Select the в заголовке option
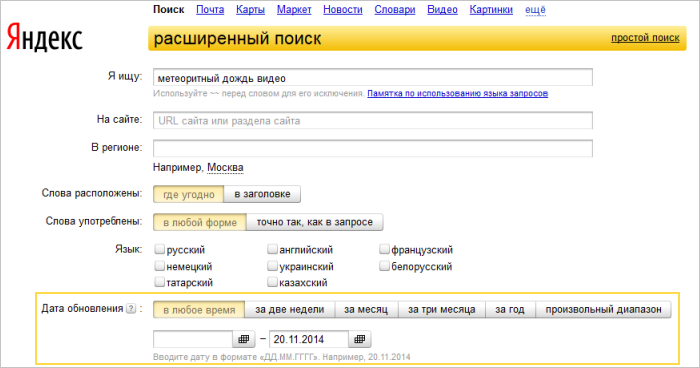Screen dimensions: 700x368 [x=262, y=194]
